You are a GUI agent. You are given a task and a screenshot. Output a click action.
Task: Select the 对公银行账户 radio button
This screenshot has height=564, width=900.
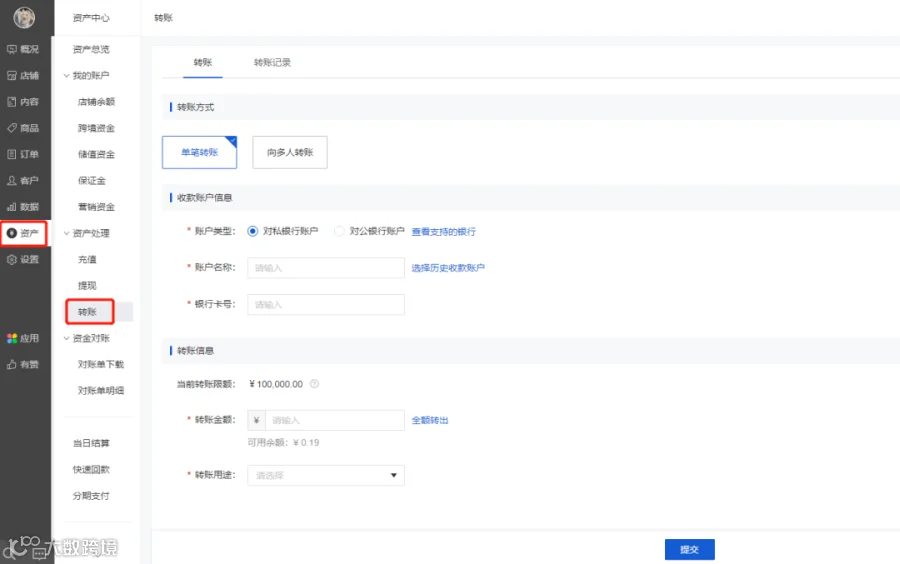click(339, 231)
